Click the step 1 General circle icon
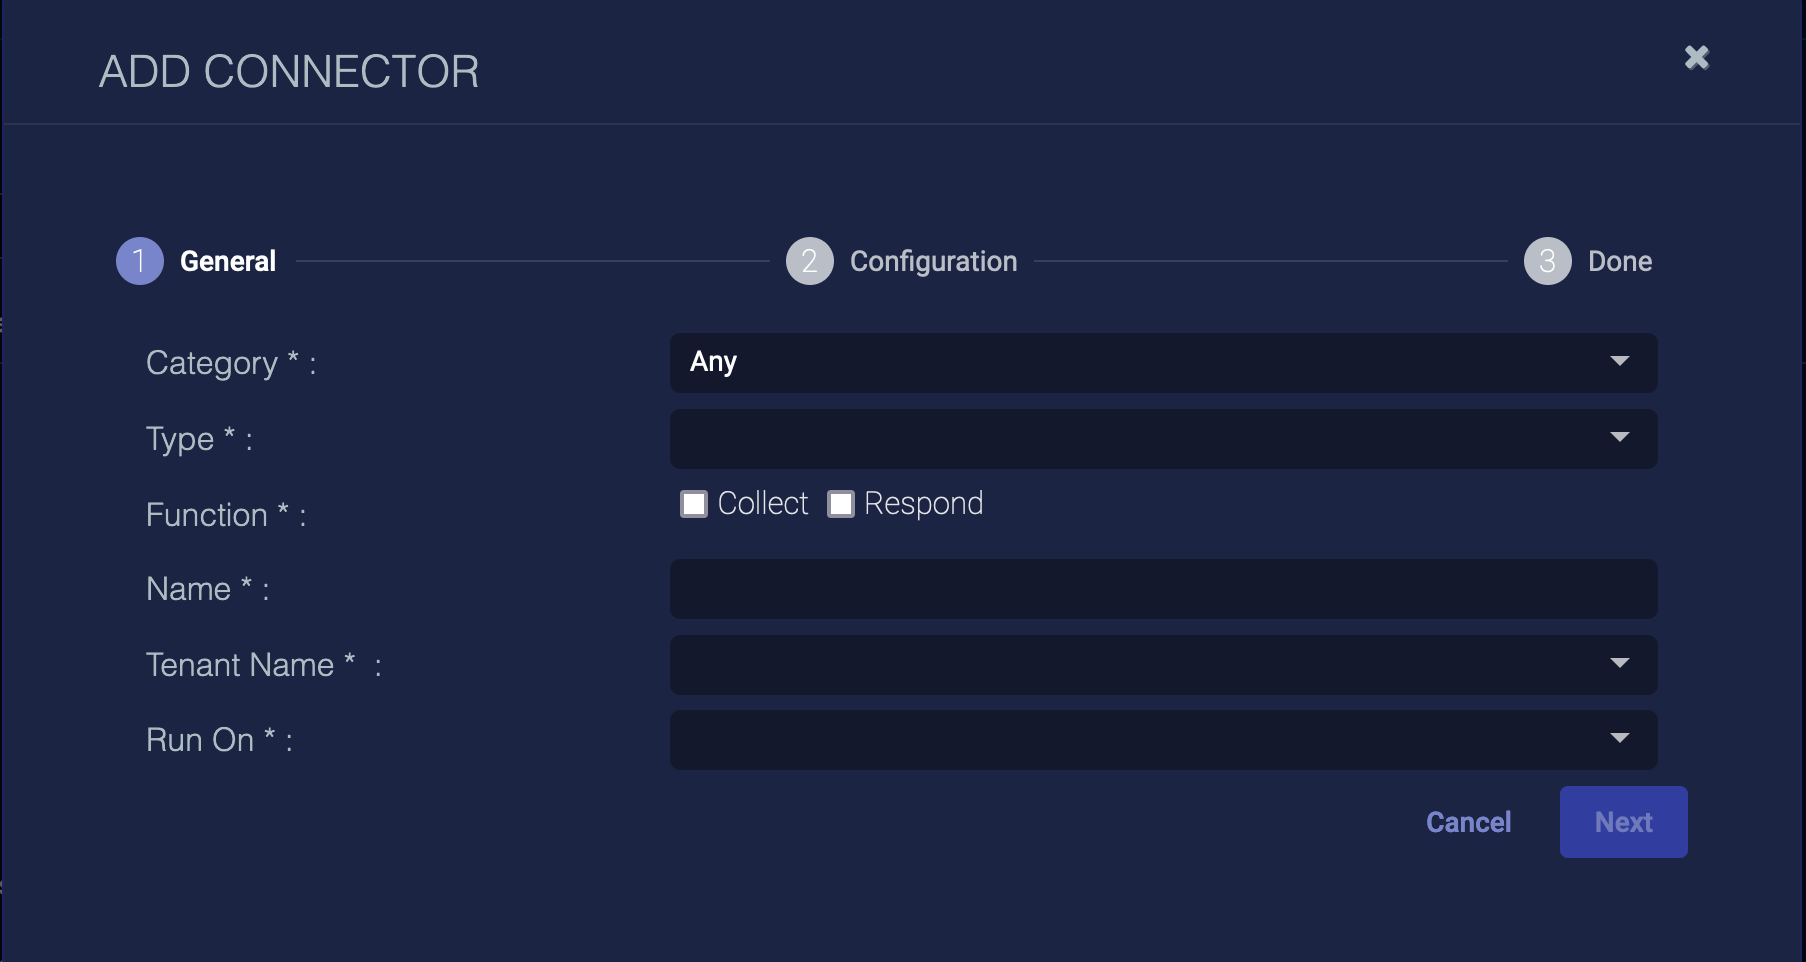 point(140,261)
